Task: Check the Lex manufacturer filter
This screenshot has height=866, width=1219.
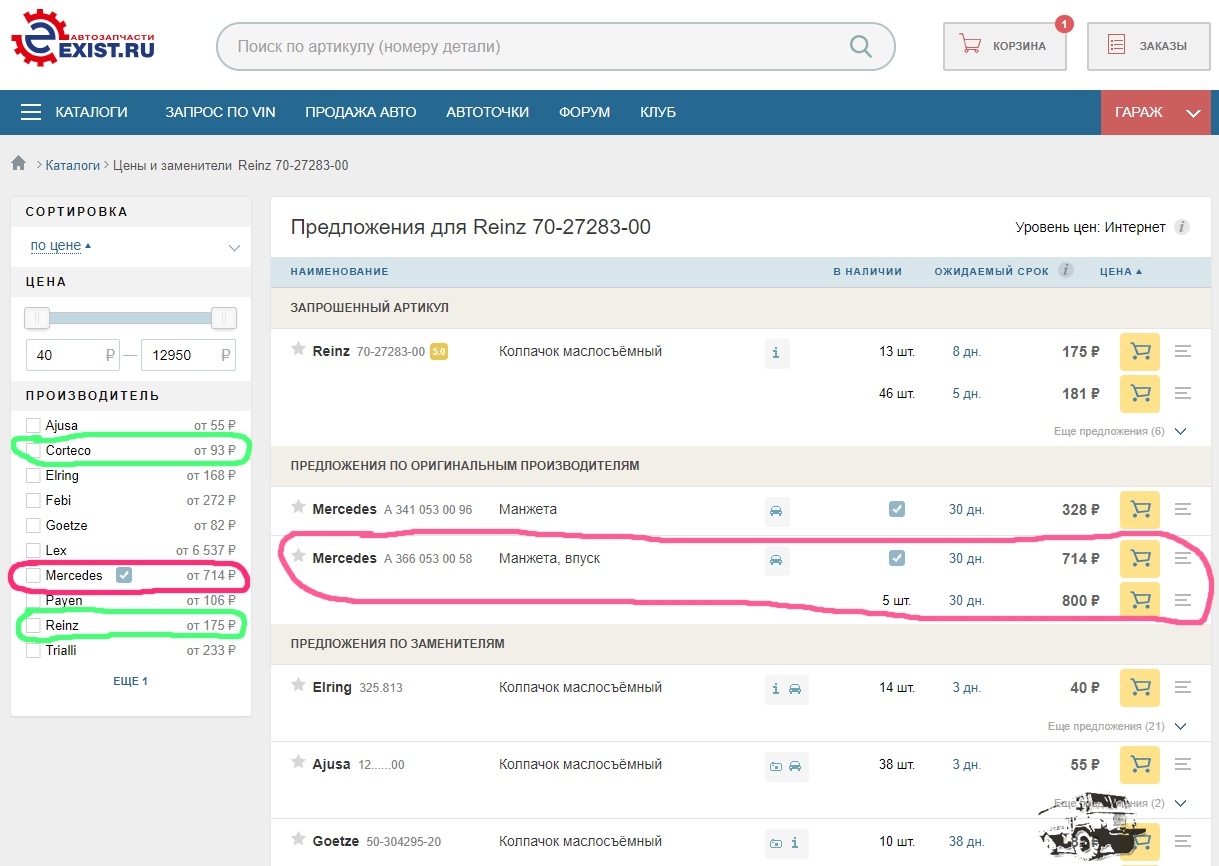Action: coord(34,551)
